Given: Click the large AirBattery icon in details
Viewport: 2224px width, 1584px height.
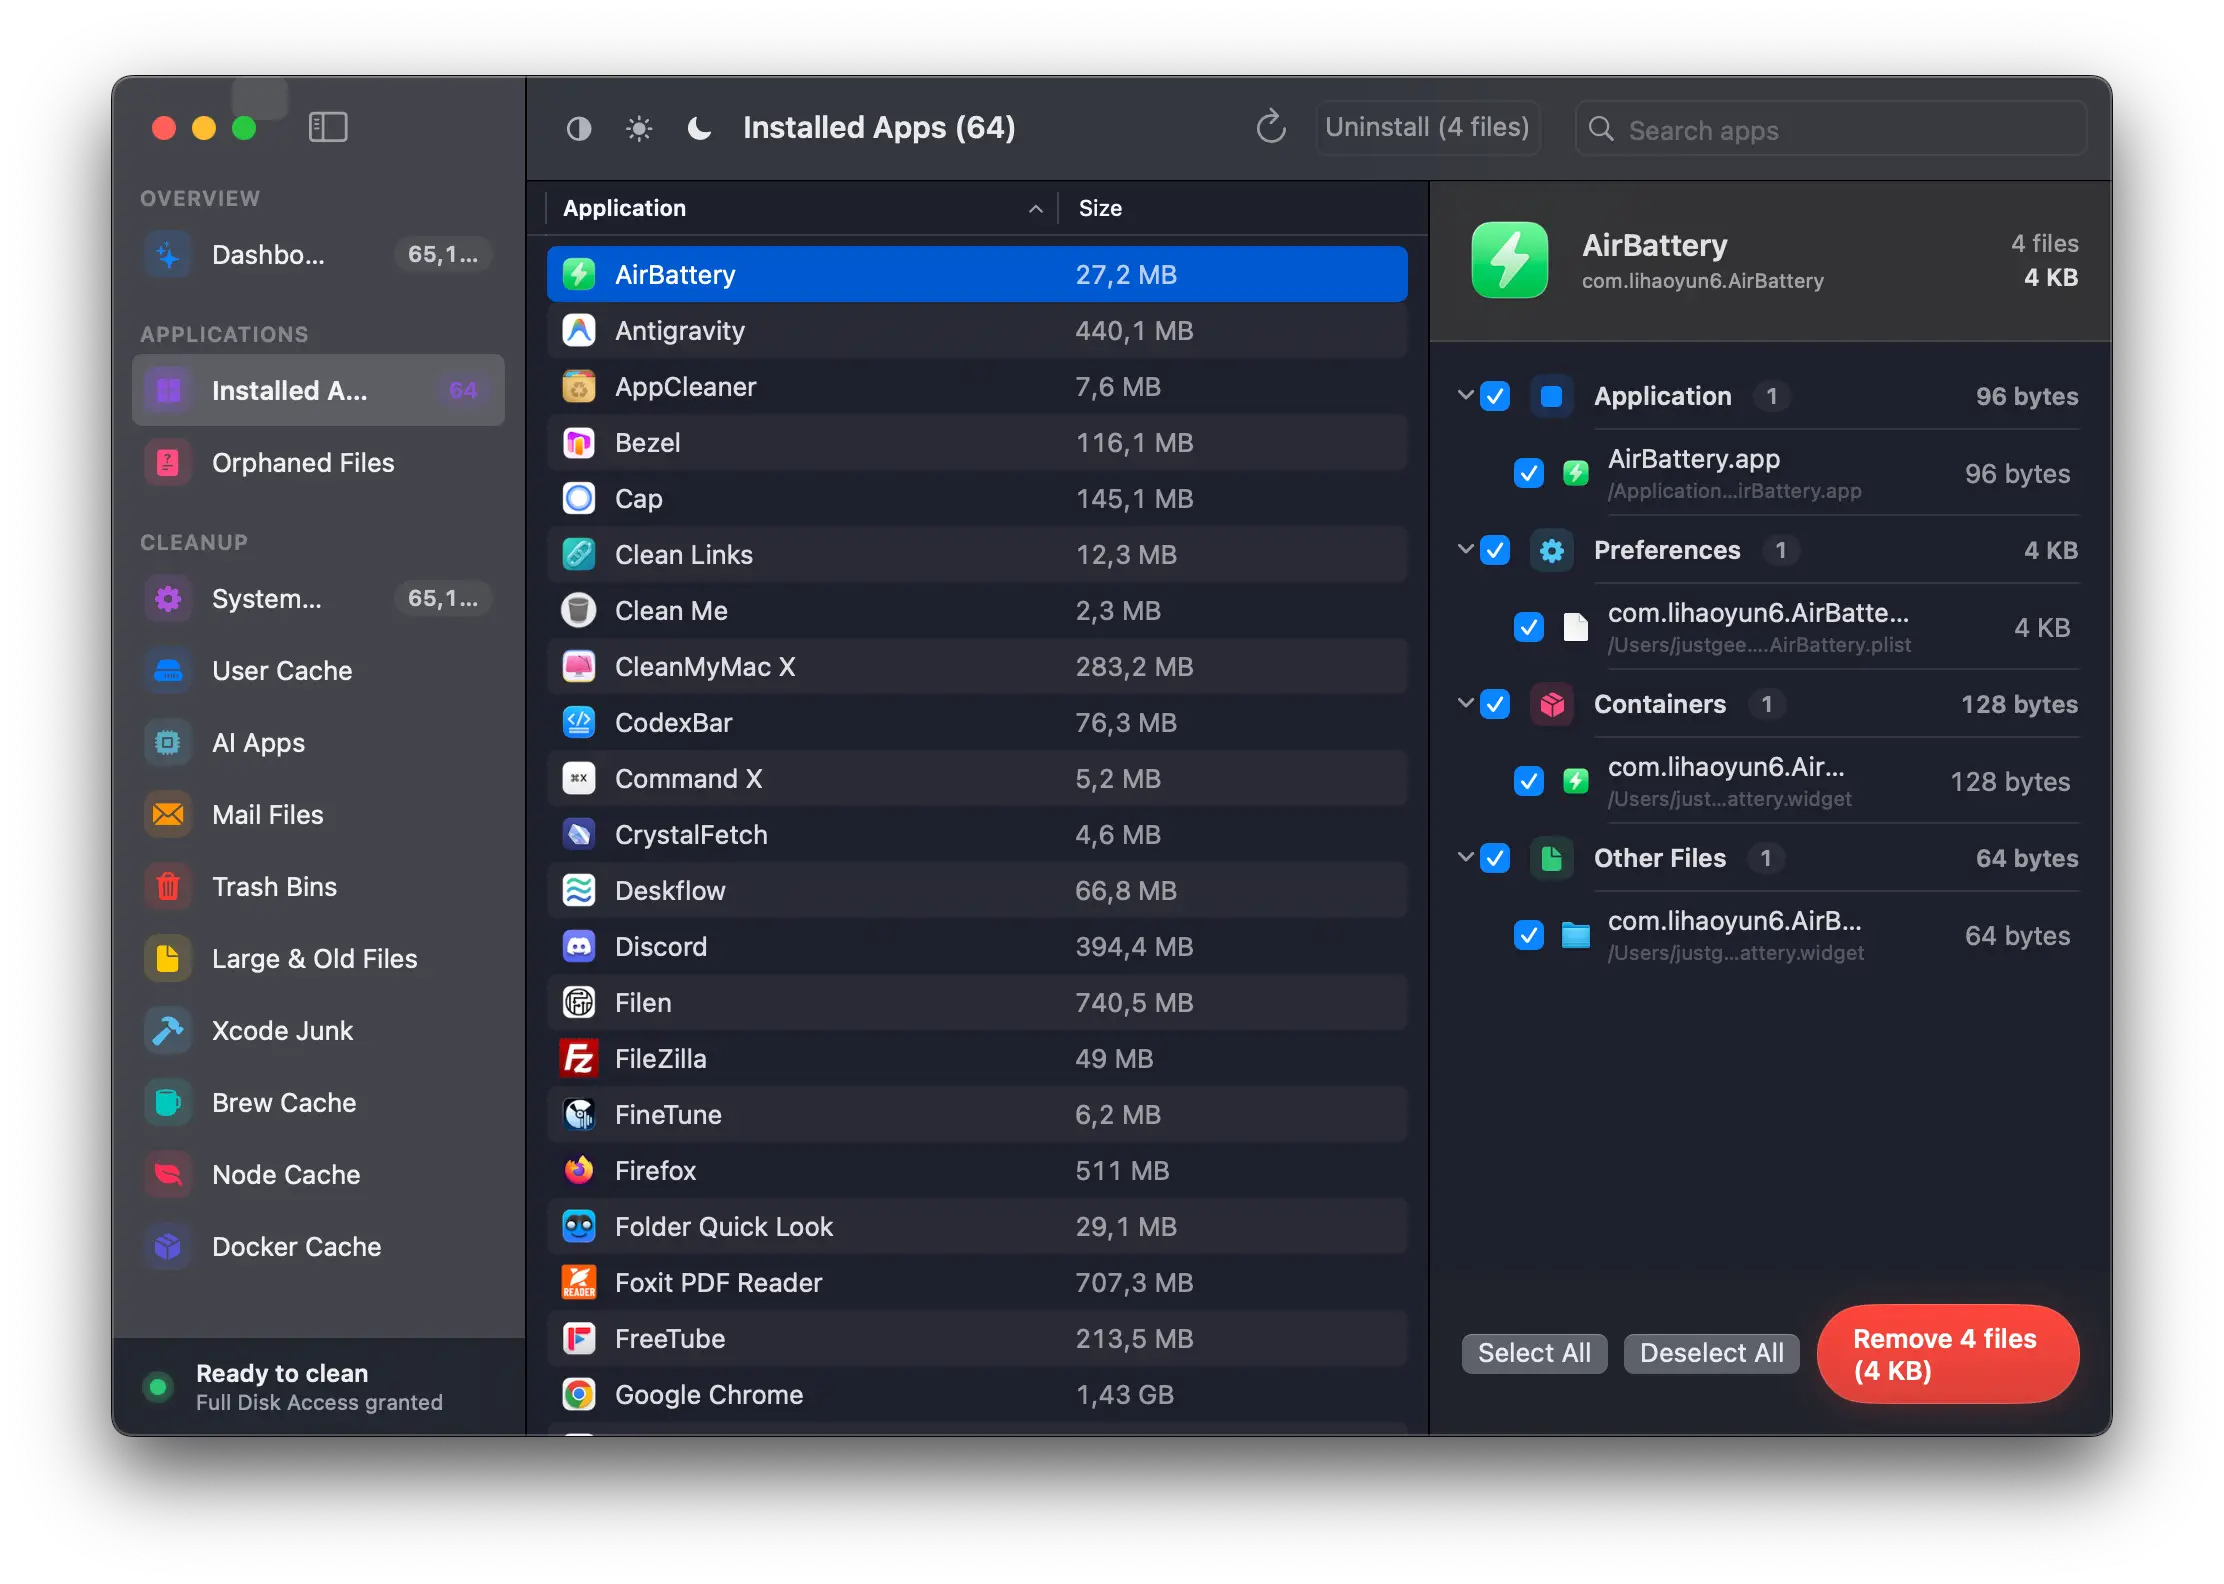Looking at the screenshot, I should pos(1510,260).
